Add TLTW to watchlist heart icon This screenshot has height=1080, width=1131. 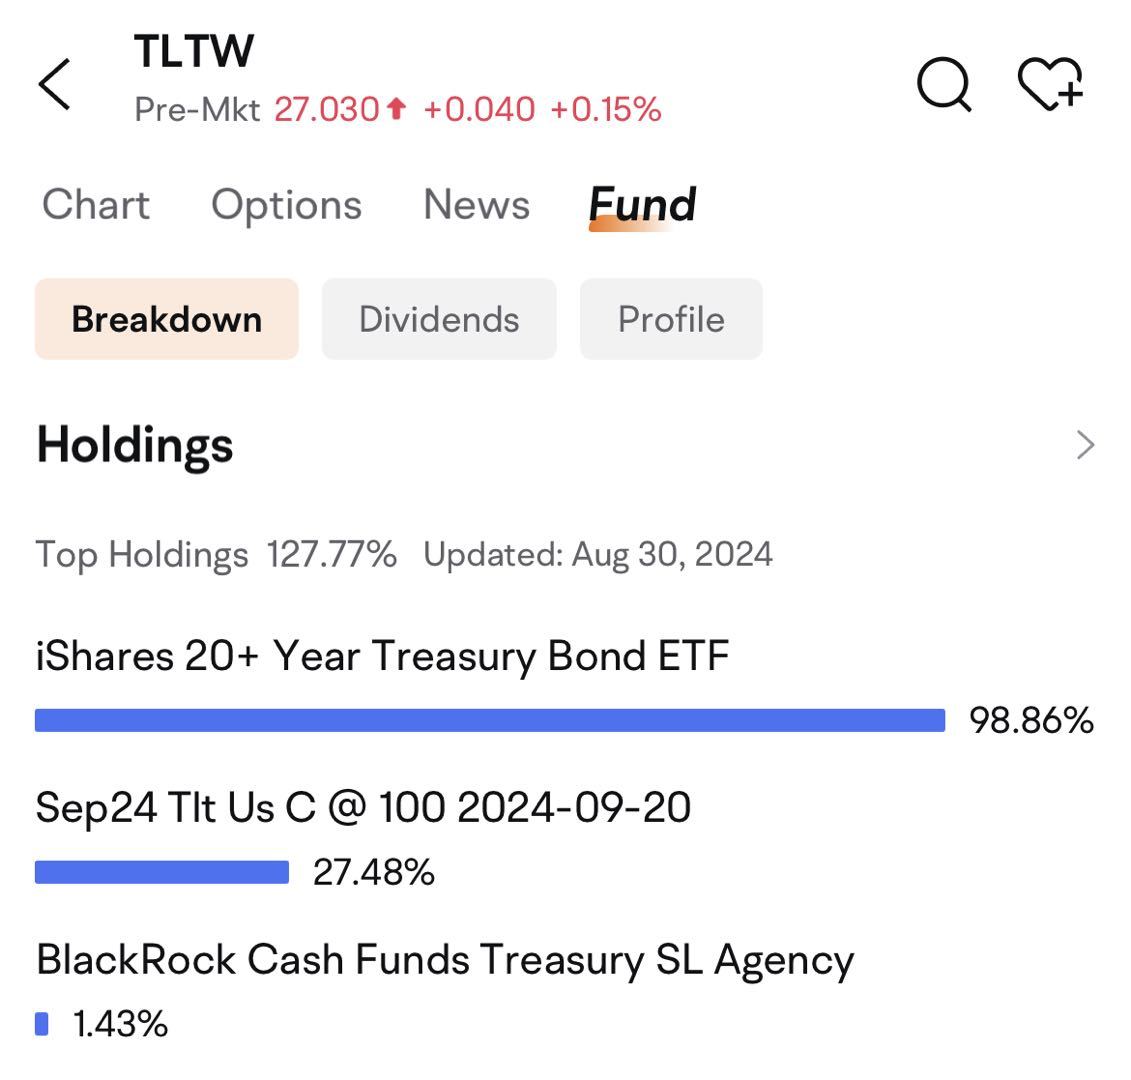tap(1051, 84)
